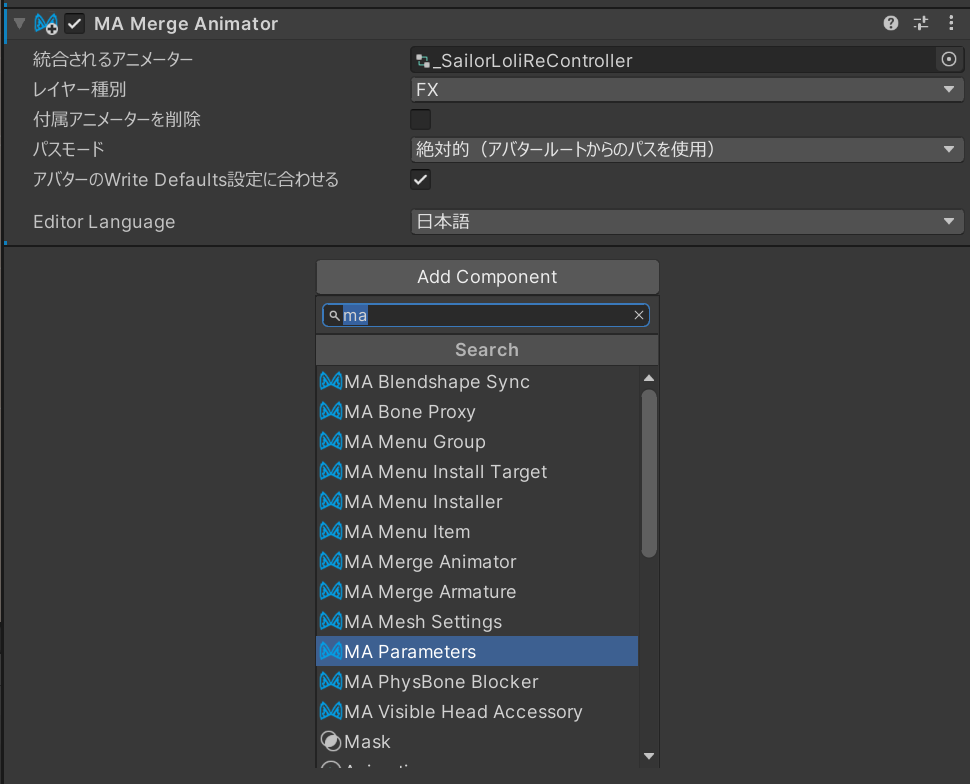
Task: Open the component three-dot context menu
Action: pyautogui.click(x=951, y=24)
